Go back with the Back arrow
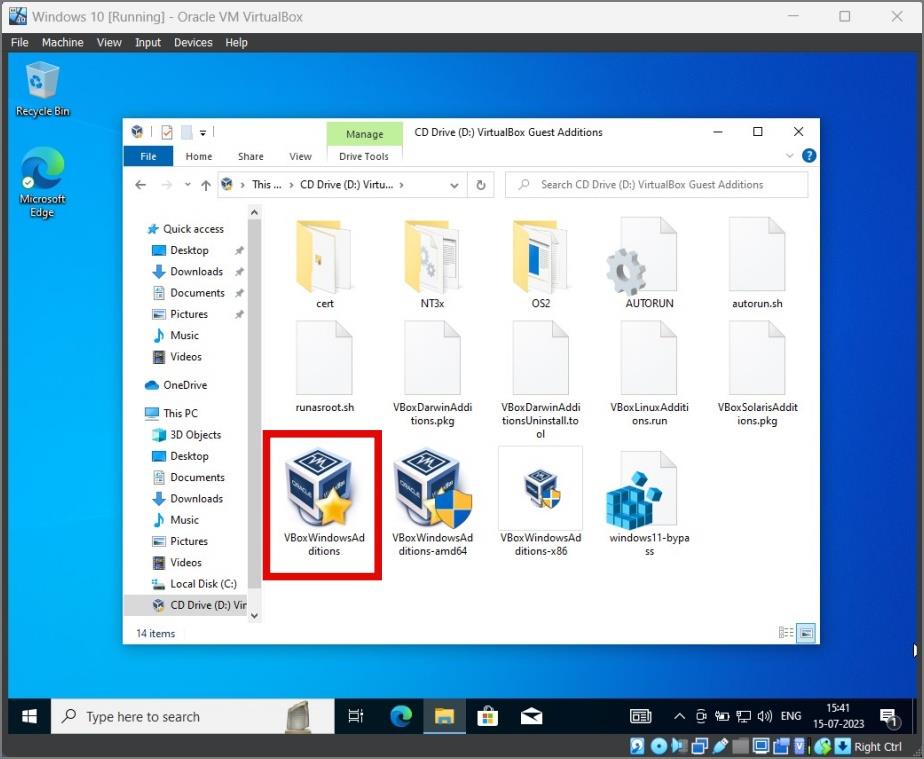The image size is (924, 759). point(140,185)
